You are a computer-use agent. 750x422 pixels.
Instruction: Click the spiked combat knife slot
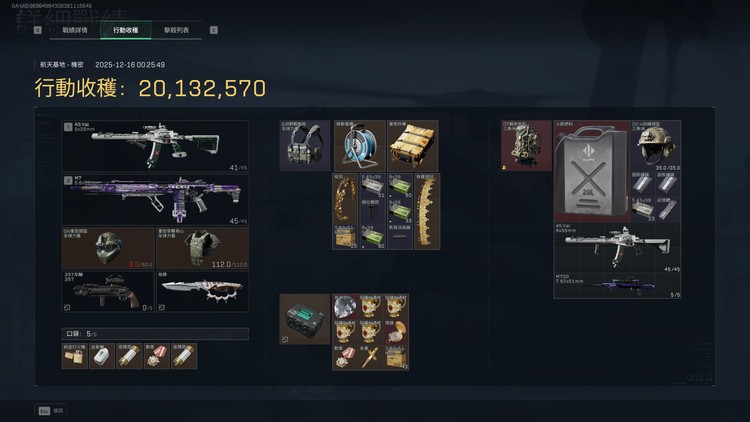202,291
